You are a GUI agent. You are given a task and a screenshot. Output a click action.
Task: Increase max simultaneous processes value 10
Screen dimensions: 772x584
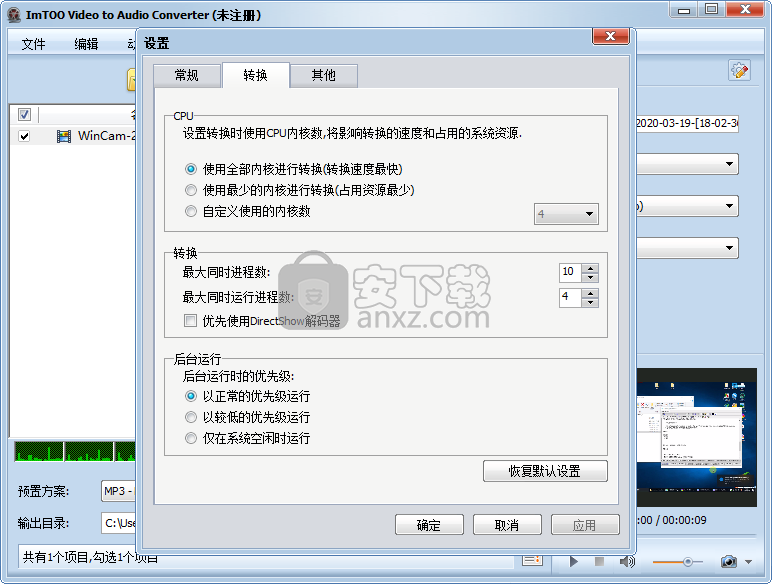click(x=590, y=267)
